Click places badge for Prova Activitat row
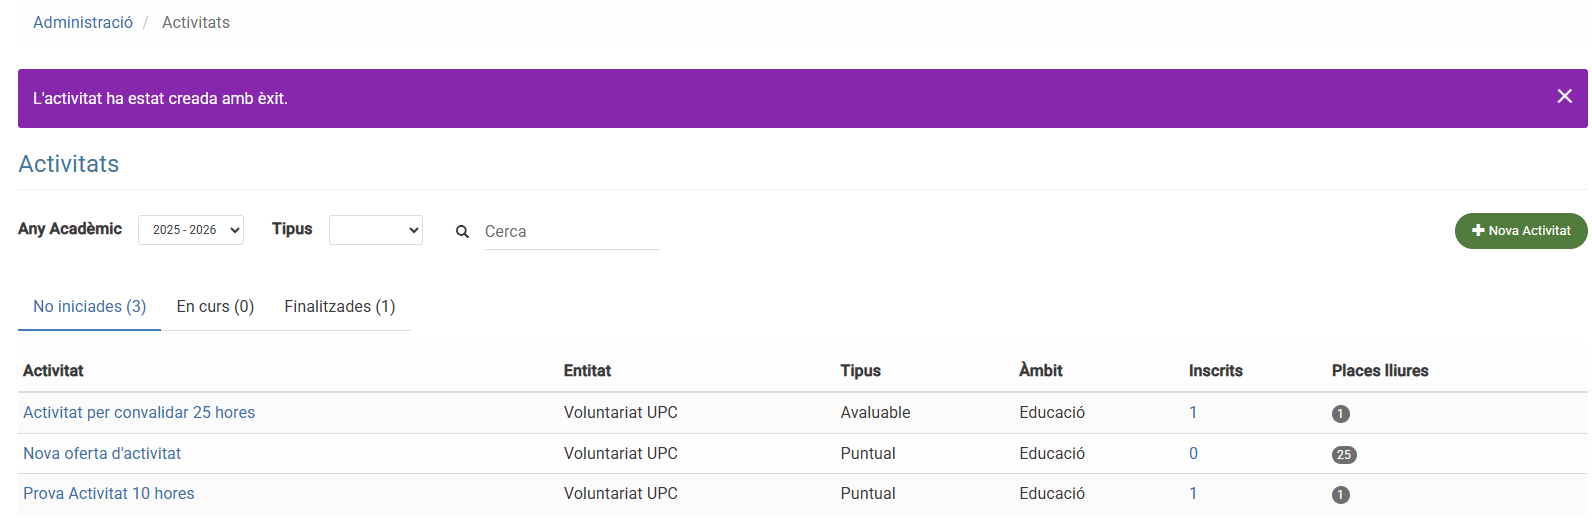Viewport: 1592px width, 531px height. [x=1341, y=495]
